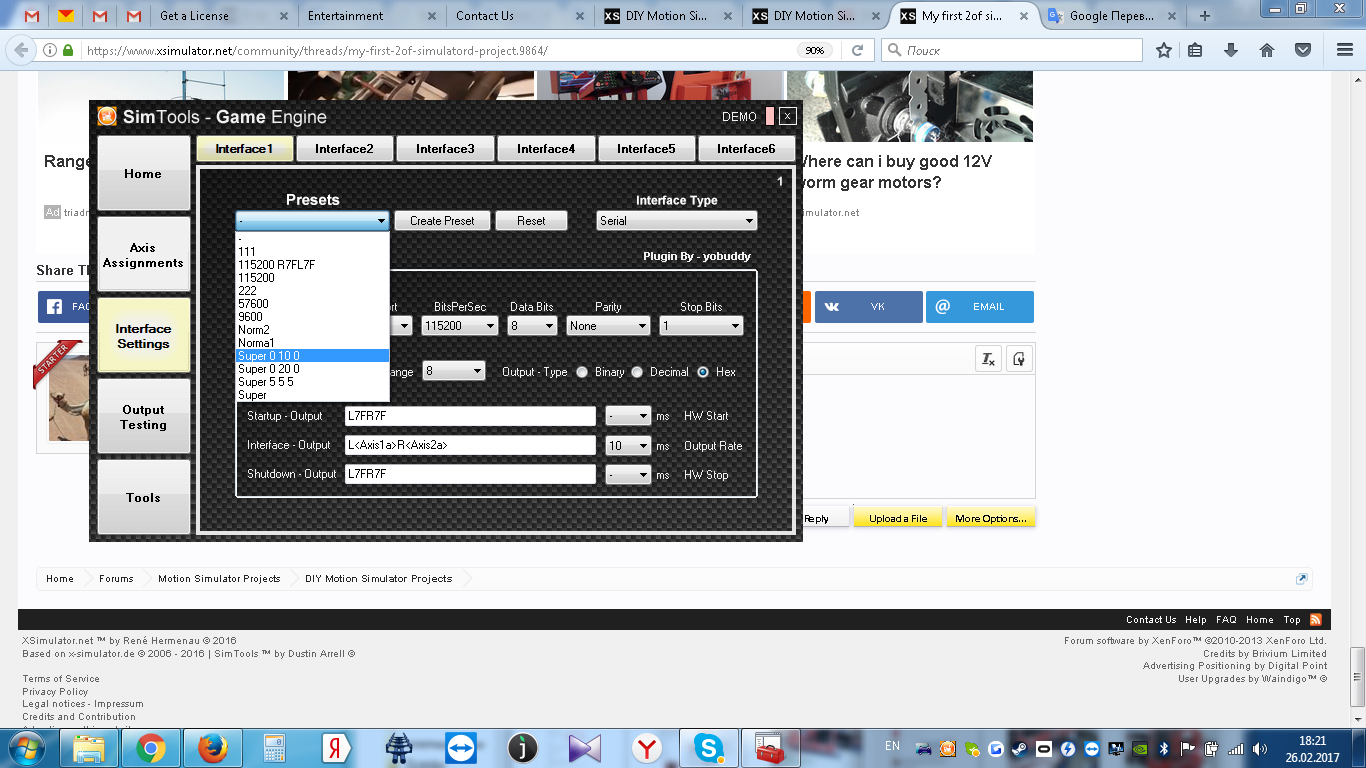Open Chrome from the taskbar
The height and width of the screenshot is (768, 1366).
151,748
